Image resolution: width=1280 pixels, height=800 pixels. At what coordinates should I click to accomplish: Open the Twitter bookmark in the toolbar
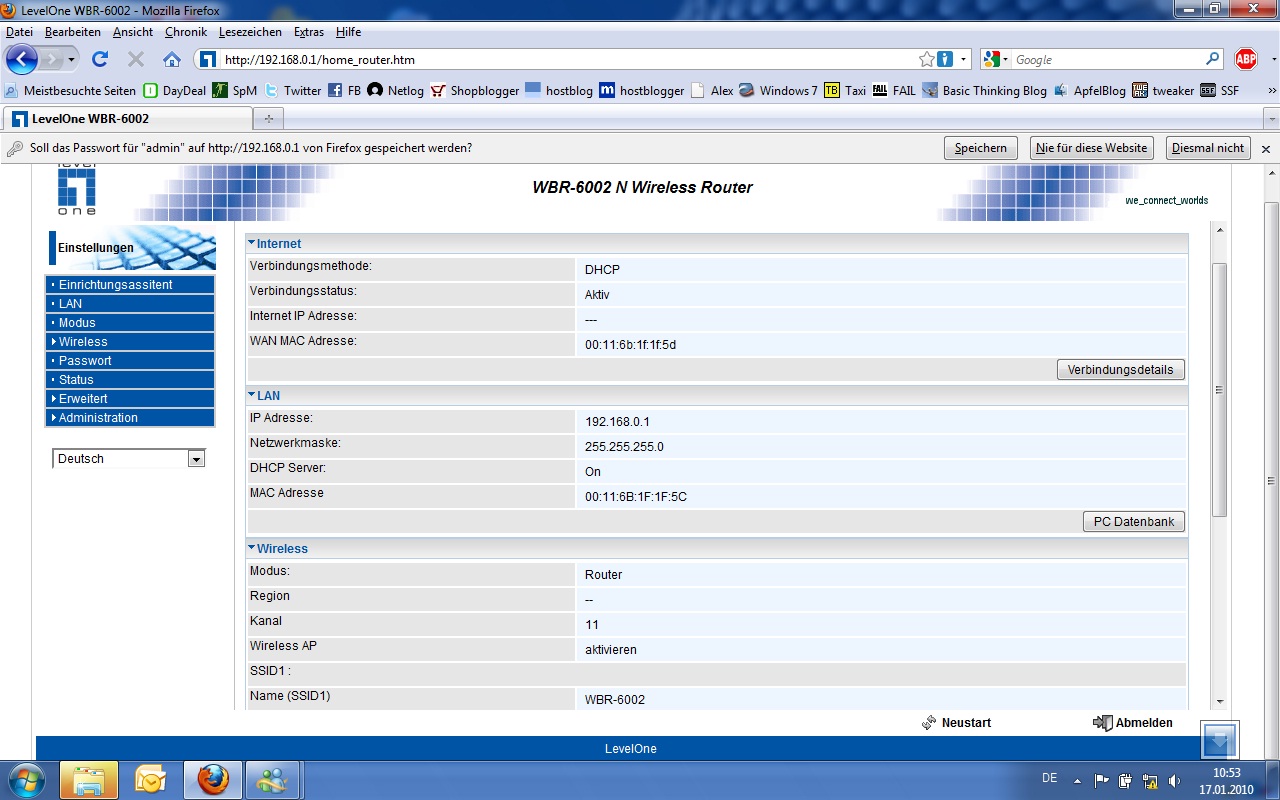293,90
